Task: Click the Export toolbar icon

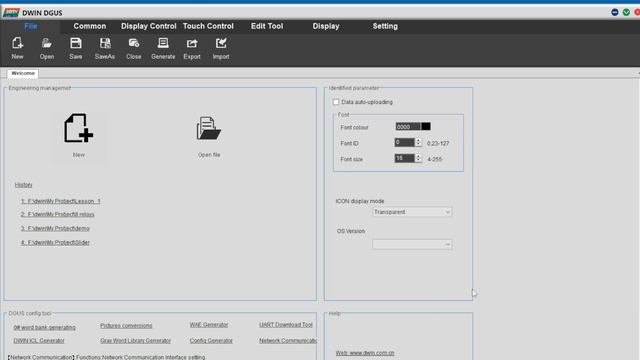Action: pyautogui.click(x=192, y=48)
